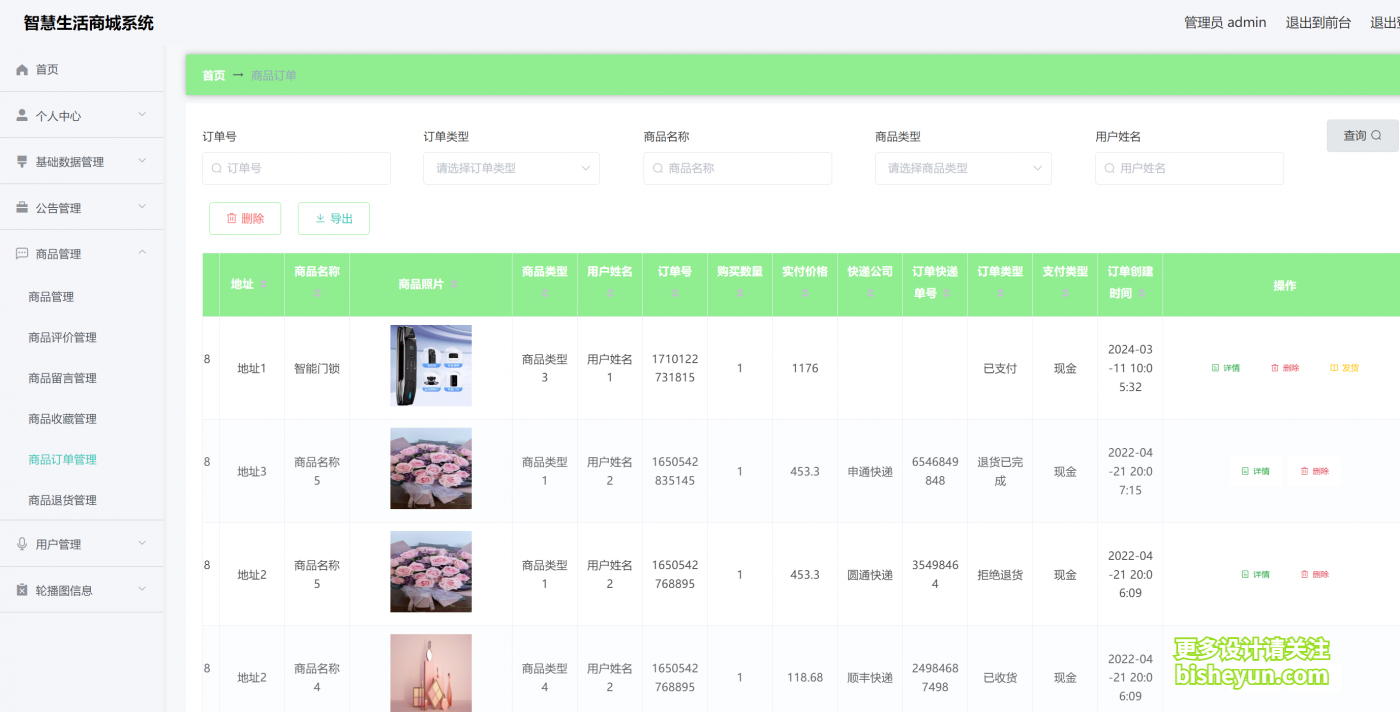This screenshot has height=712, width=1400.
Task: Click the 导出 export button
Action: point(333,218)
